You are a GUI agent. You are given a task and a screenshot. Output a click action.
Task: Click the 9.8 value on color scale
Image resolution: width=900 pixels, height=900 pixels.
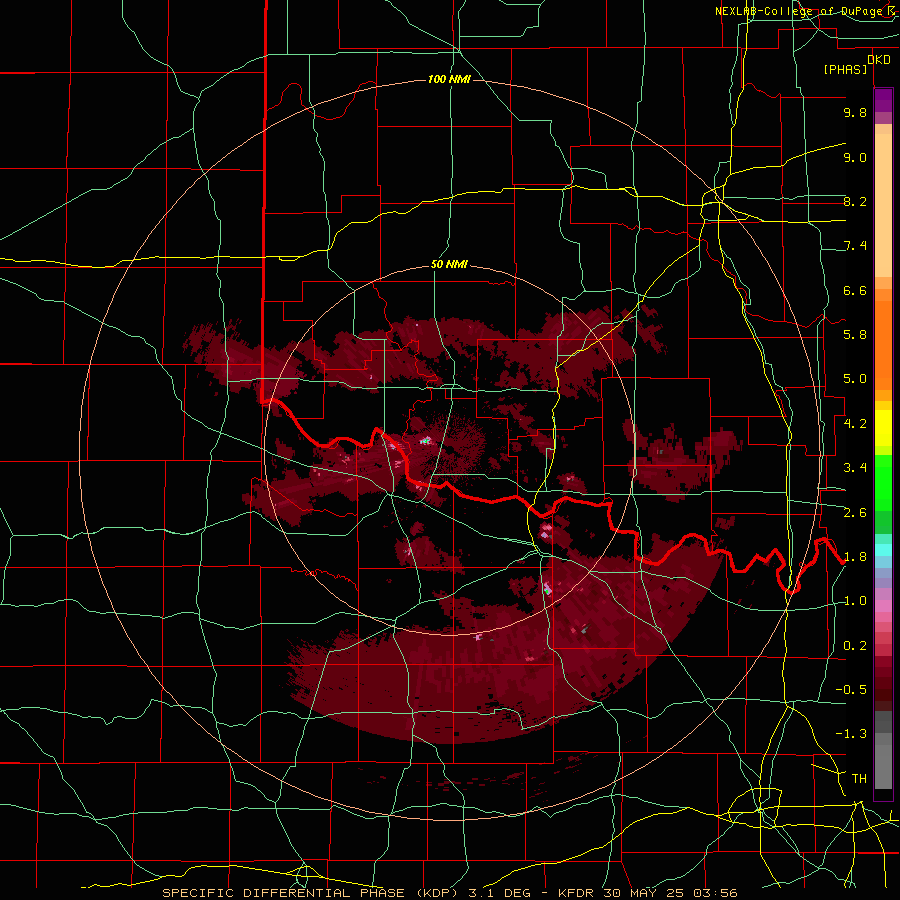[855, 112]
